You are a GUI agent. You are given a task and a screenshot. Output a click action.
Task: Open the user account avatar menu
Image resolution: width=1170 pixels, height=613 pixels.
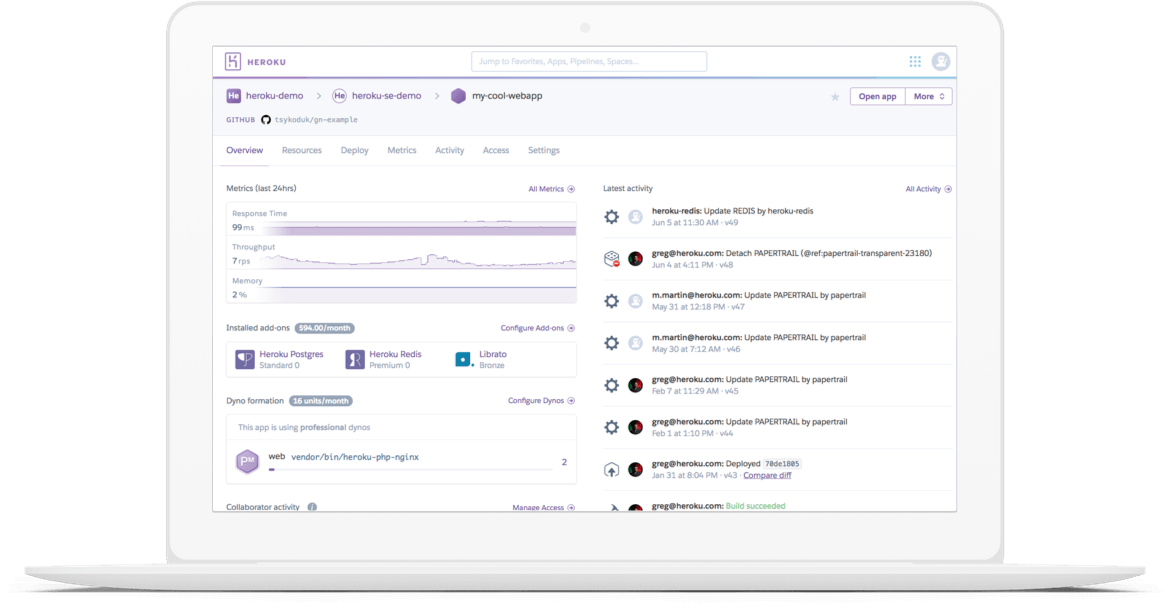click(941, 62)
